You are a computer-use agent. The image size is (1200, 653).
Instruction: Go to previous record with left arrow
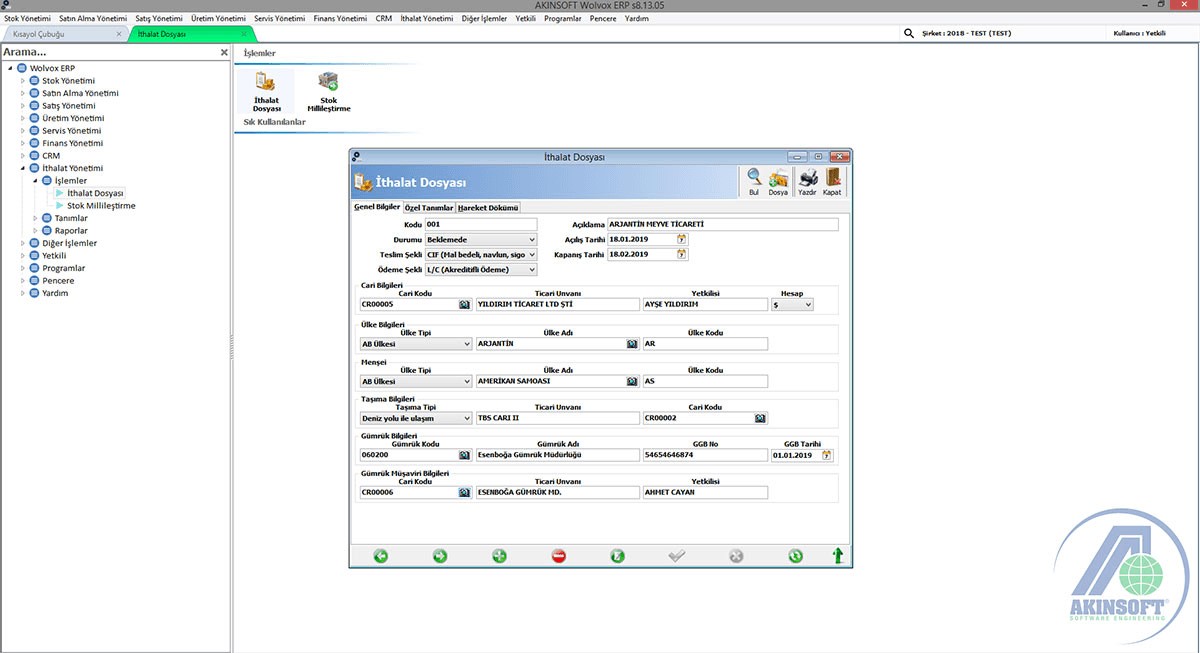coord(381,556)
